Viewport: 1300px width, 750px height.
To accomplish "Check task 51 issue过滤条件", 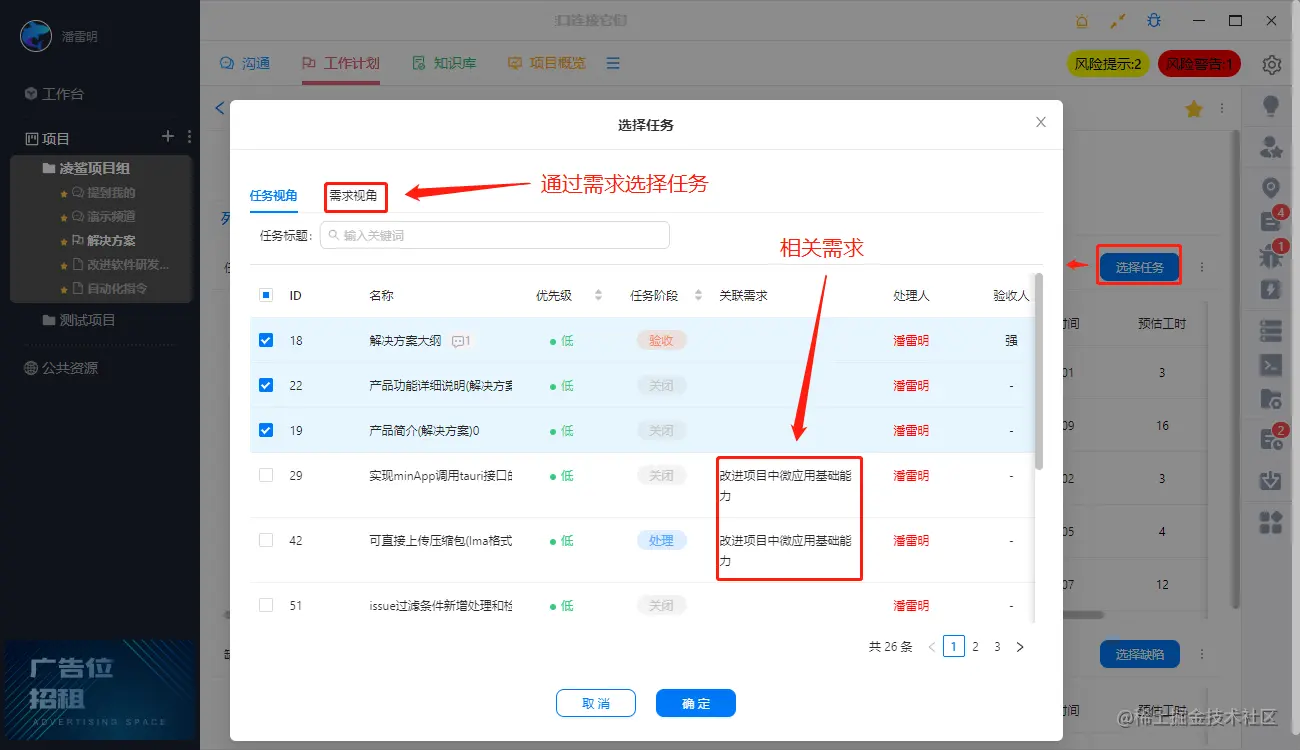I will [266, 605].
